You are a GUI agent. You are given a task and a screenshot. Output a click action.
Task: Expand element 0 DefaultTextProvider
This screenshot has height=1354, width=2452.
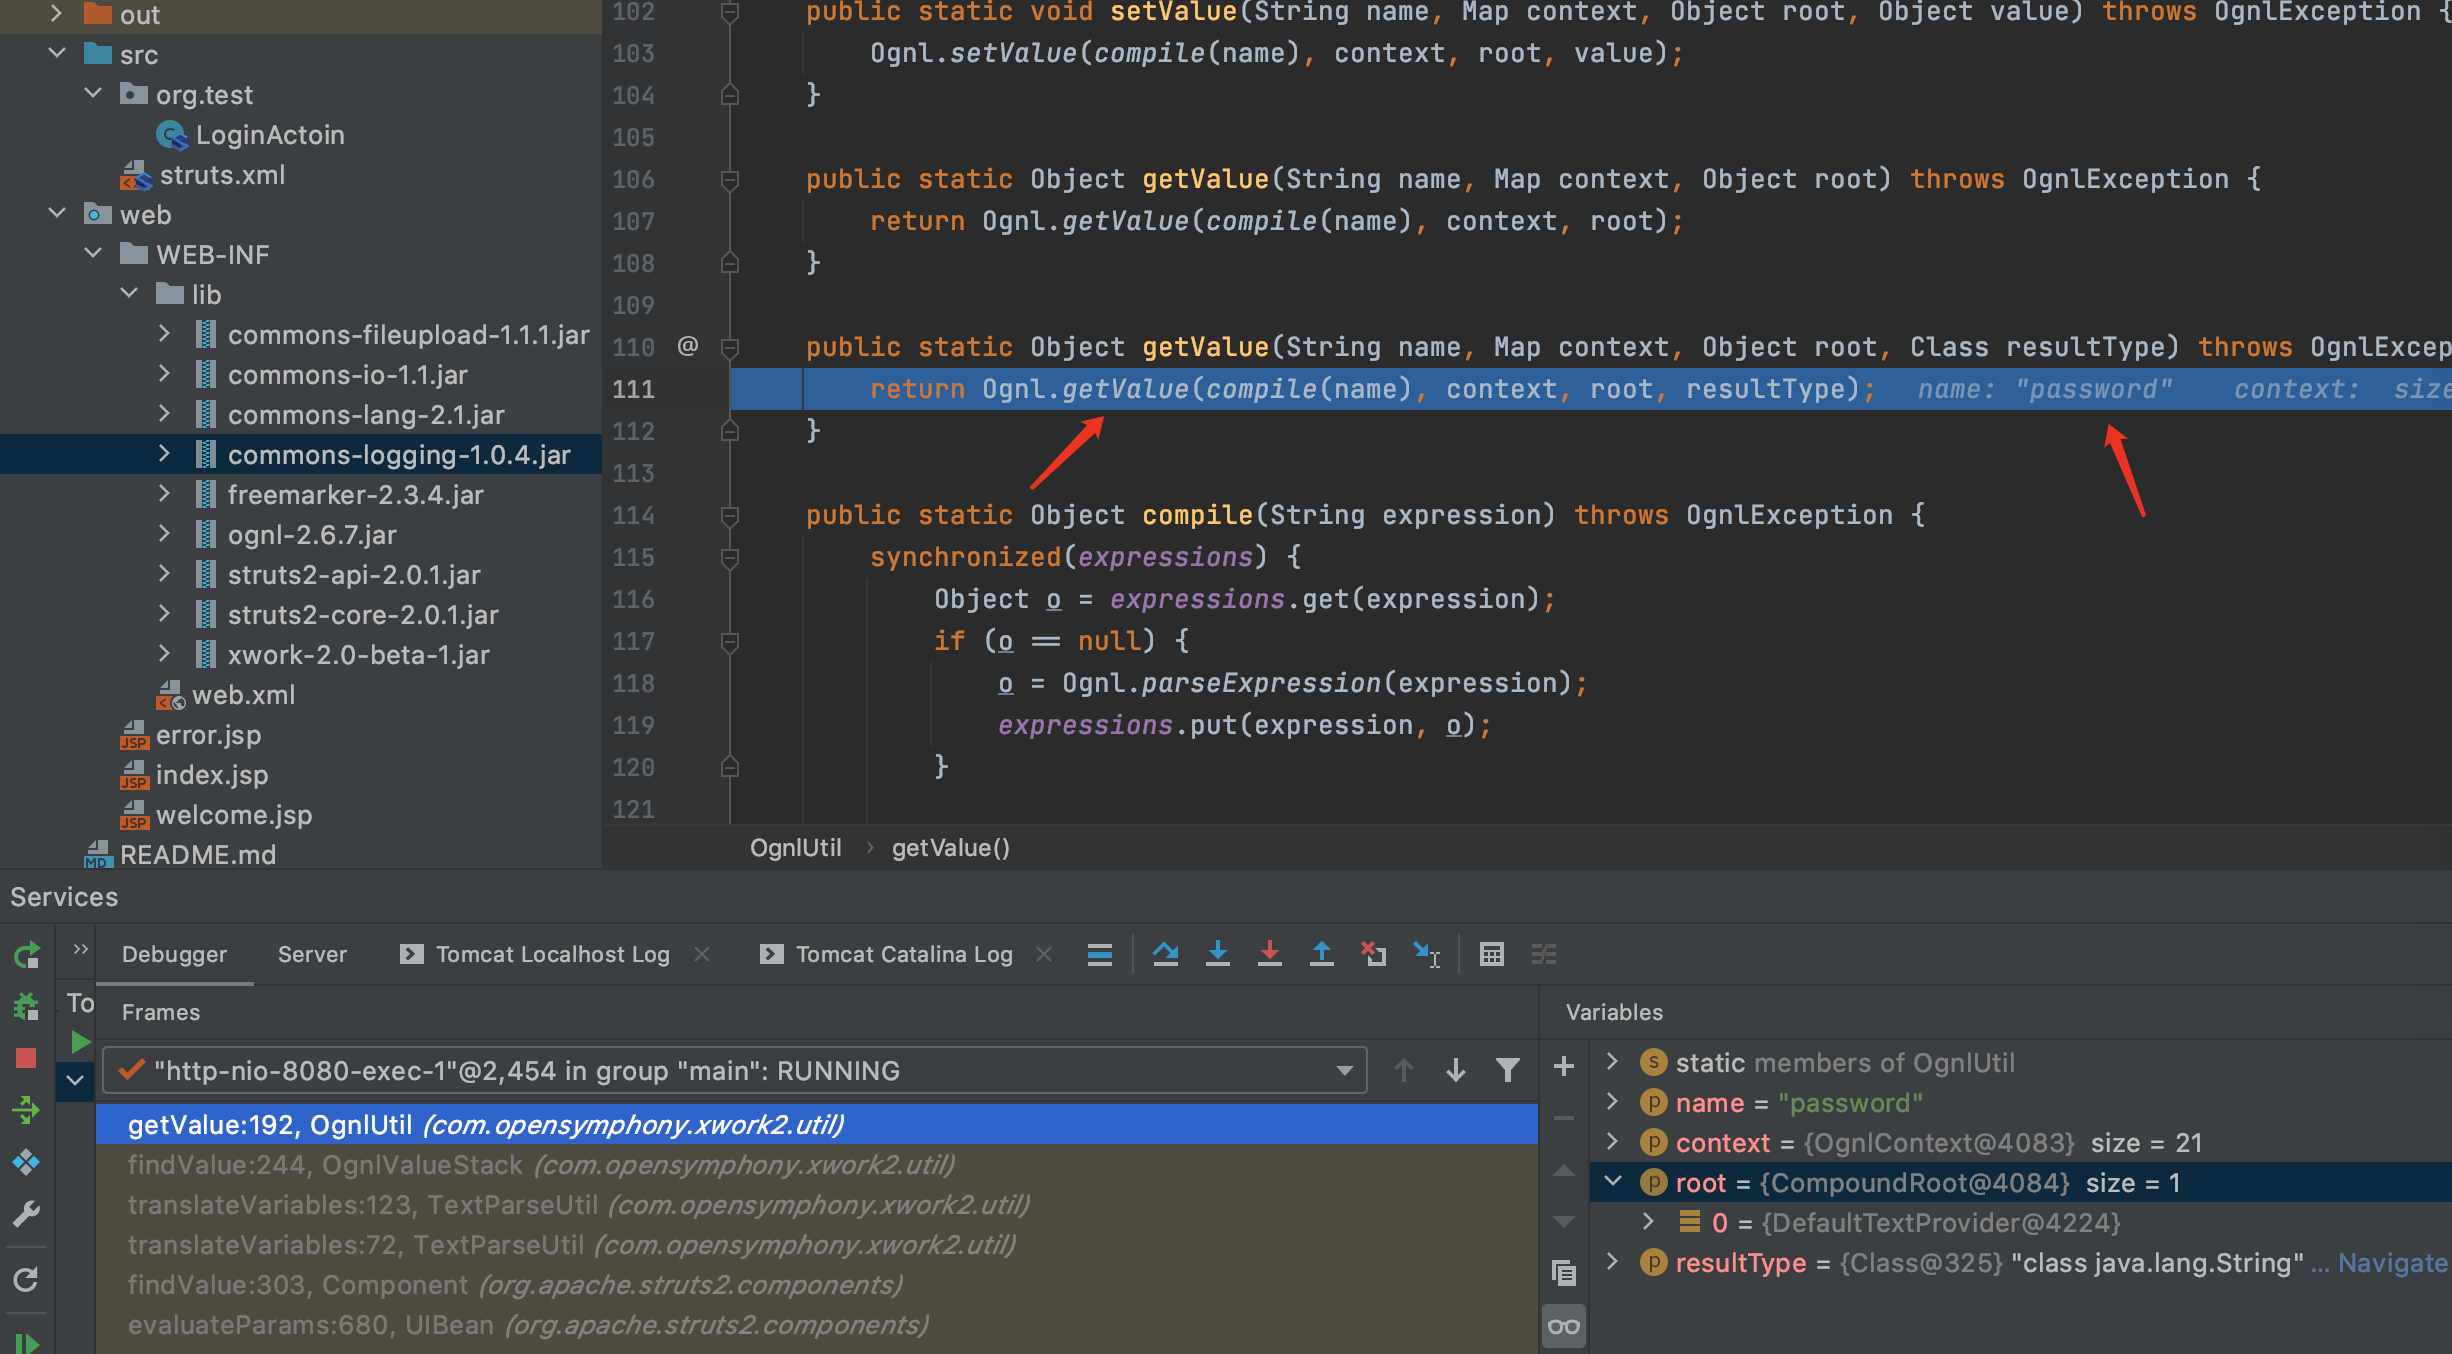click(x=1648, y=1222)
